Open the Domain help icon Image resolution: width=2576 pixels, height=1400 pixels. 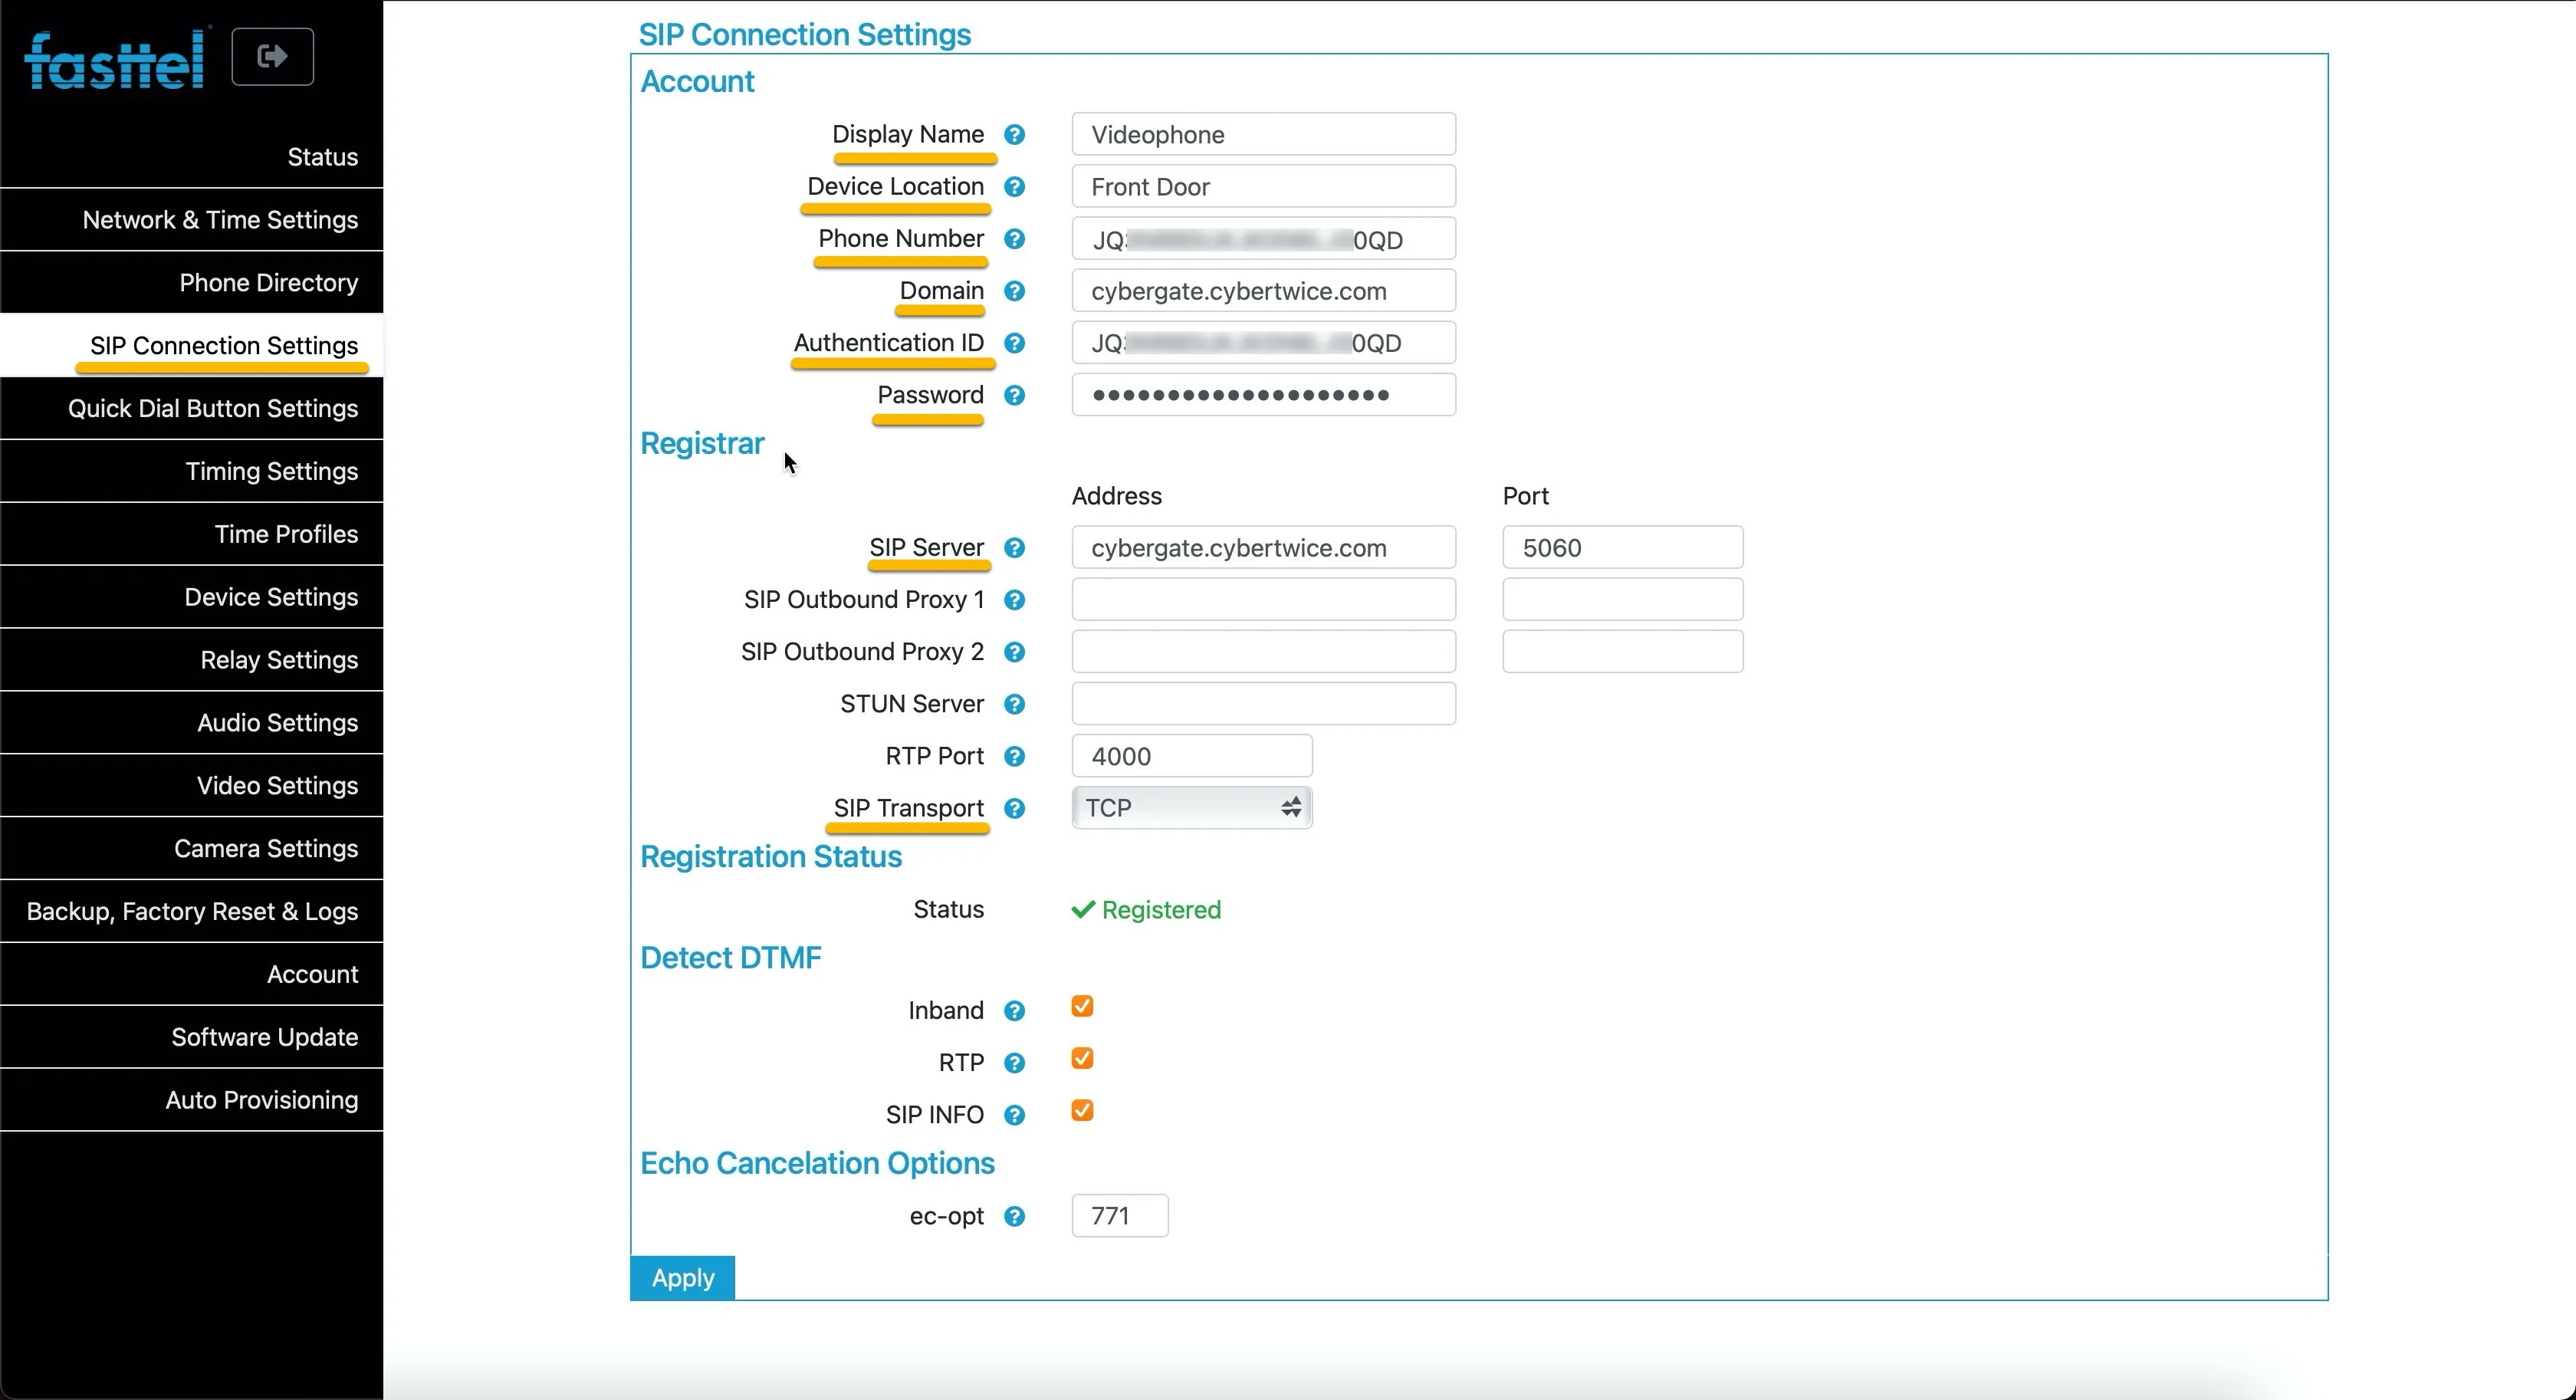(x=1014, y=291)
